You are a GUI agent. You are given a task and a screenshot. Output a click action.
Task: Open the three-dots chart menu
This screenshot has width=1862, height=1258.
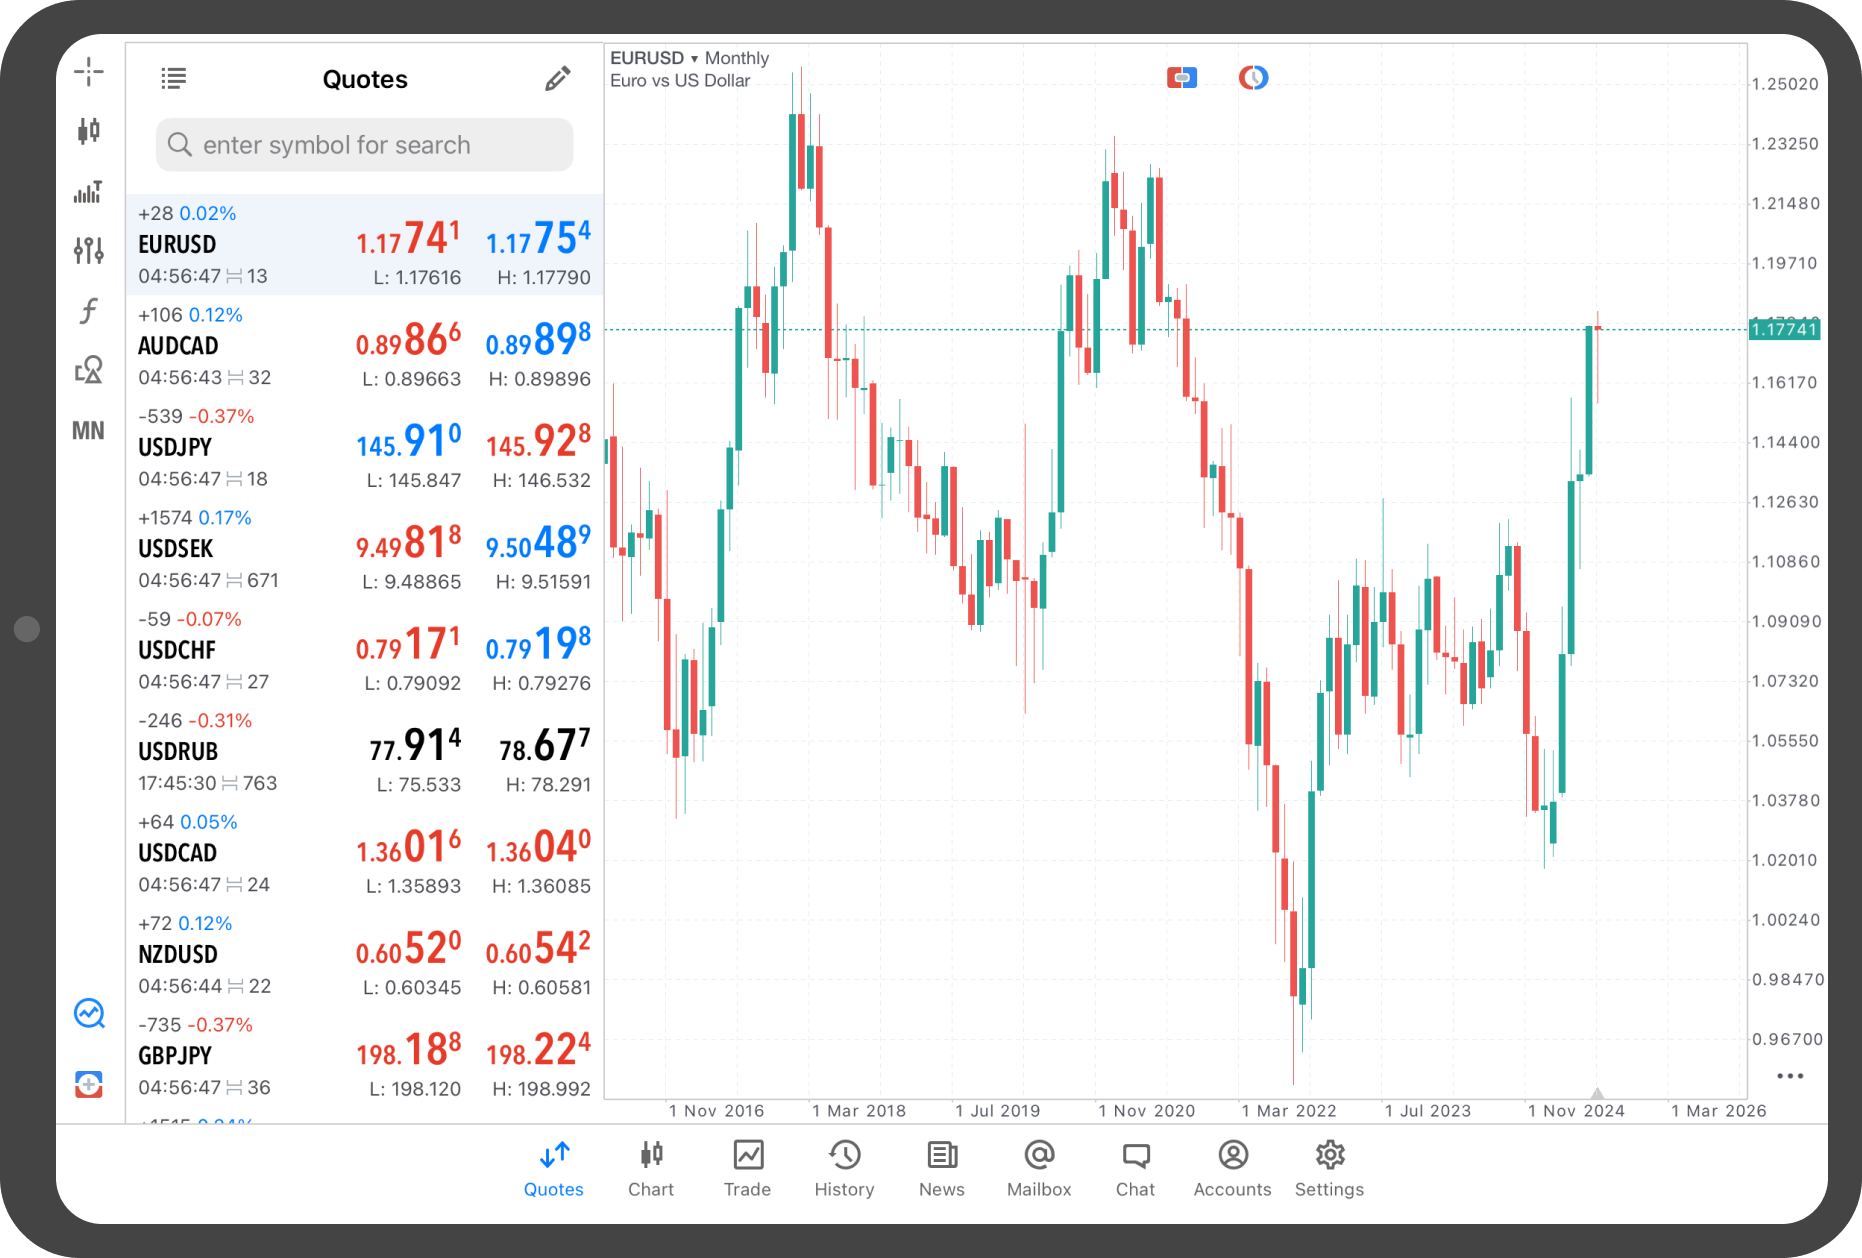tap(1789, 1076)
